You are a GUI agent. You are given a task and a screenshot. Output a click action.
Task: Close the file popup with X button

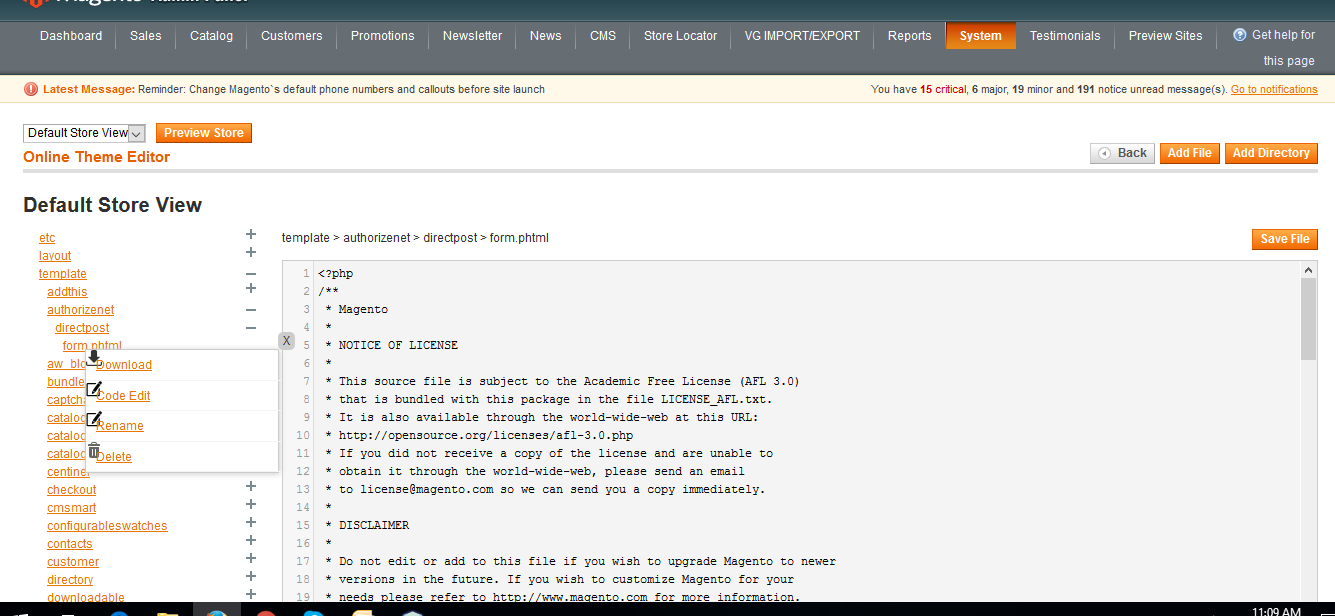286,341
